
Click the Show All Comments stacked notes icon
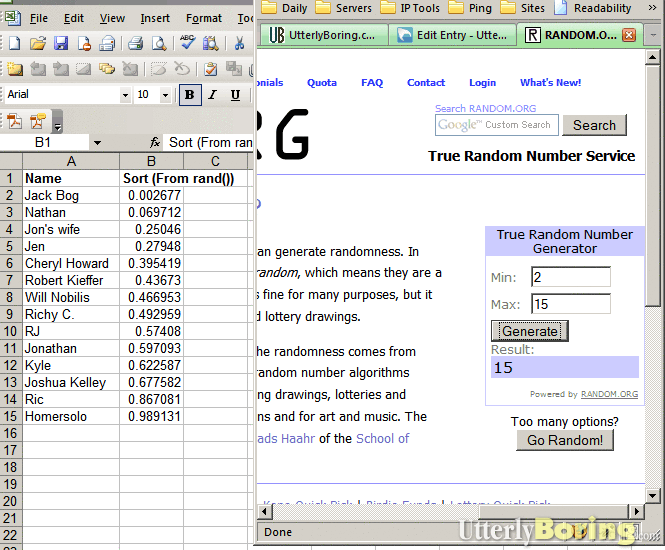106,68
